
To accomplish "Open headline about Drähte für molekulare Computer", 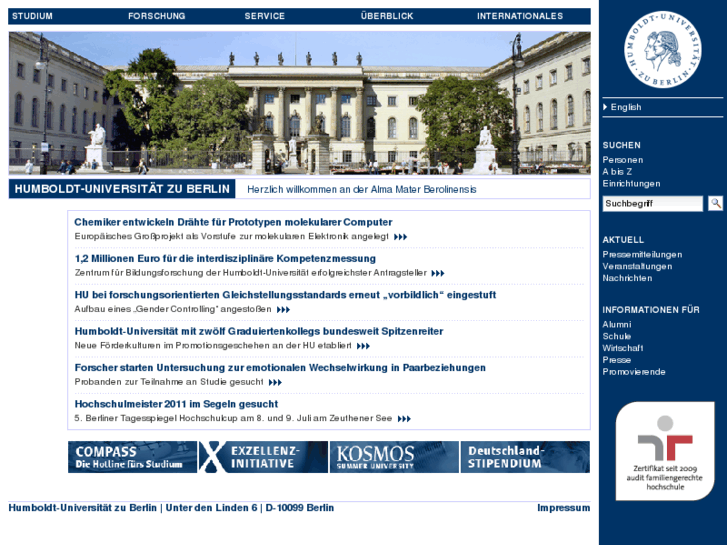I will tap(233, 222).
